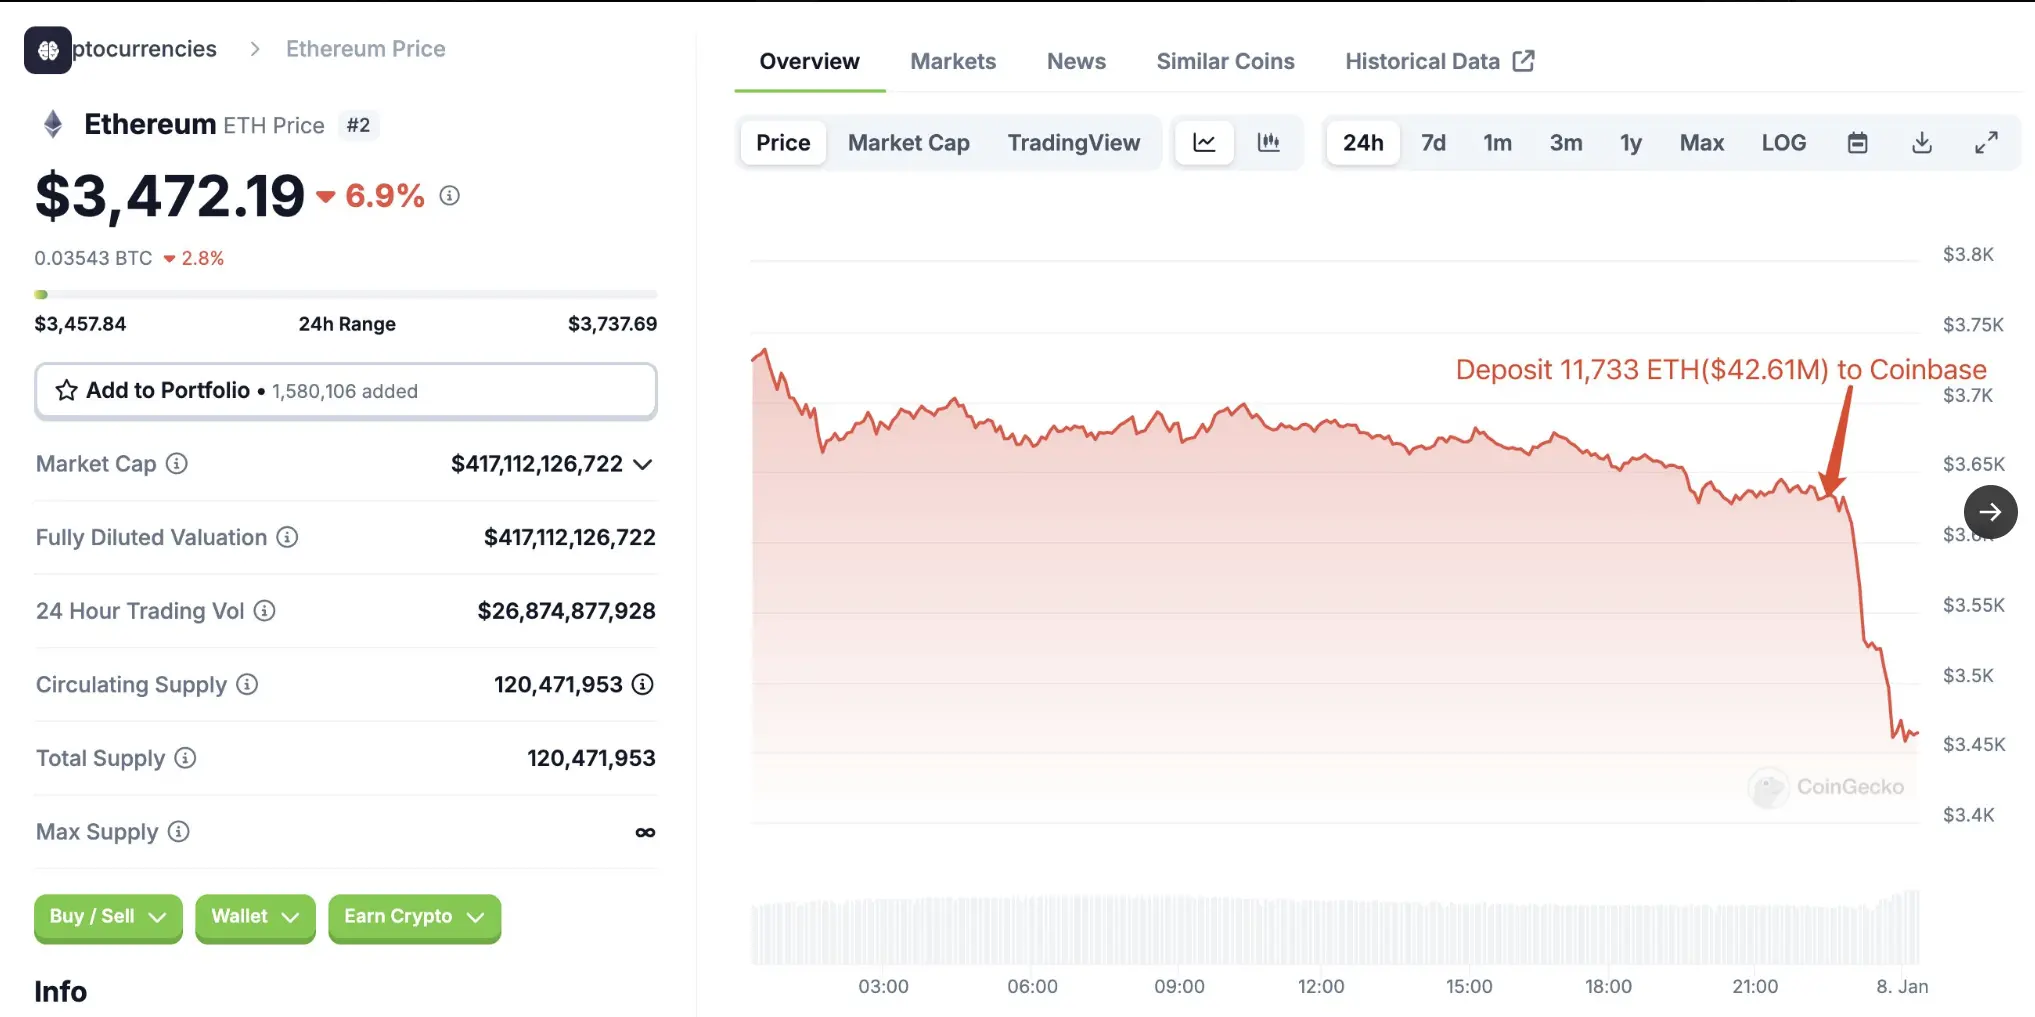Viewport: 2035px width, 1017px height.
Task: Click the 24h Range progress bar
Action: tap(345, 293)
